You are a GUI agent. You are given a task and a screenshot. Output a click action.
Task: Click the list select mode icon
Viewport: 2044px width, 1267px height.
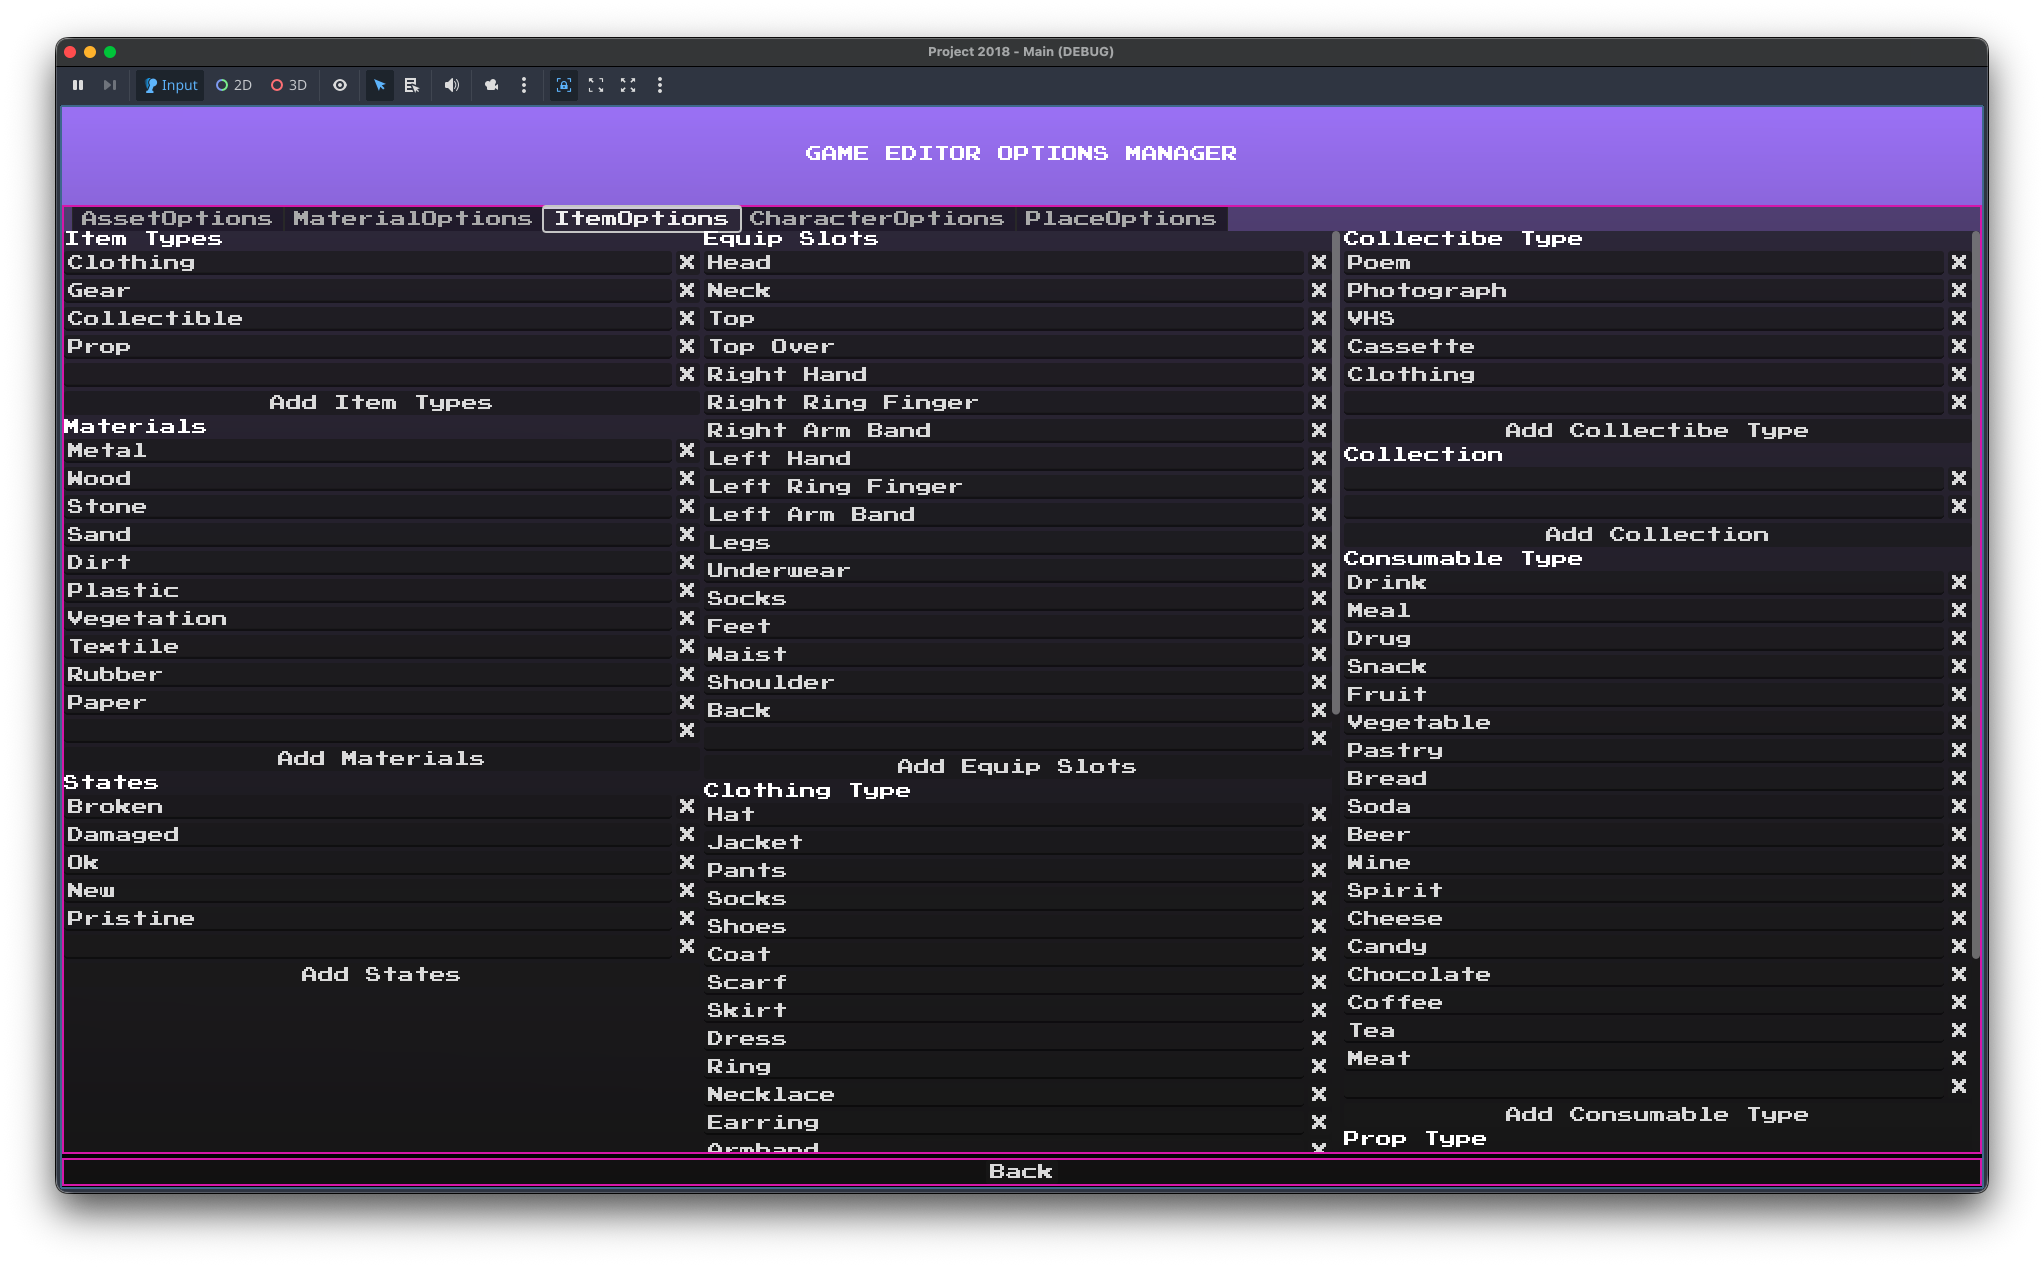[x=412, y=85]
